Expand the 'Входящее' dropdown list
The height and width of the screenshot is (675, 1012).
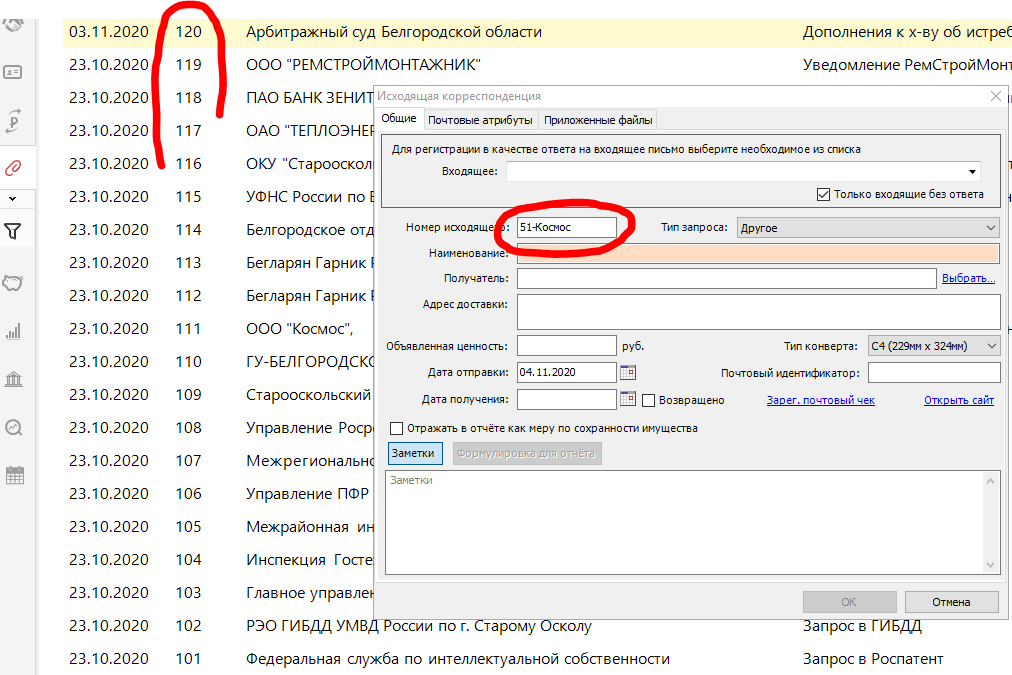[972, 171]
